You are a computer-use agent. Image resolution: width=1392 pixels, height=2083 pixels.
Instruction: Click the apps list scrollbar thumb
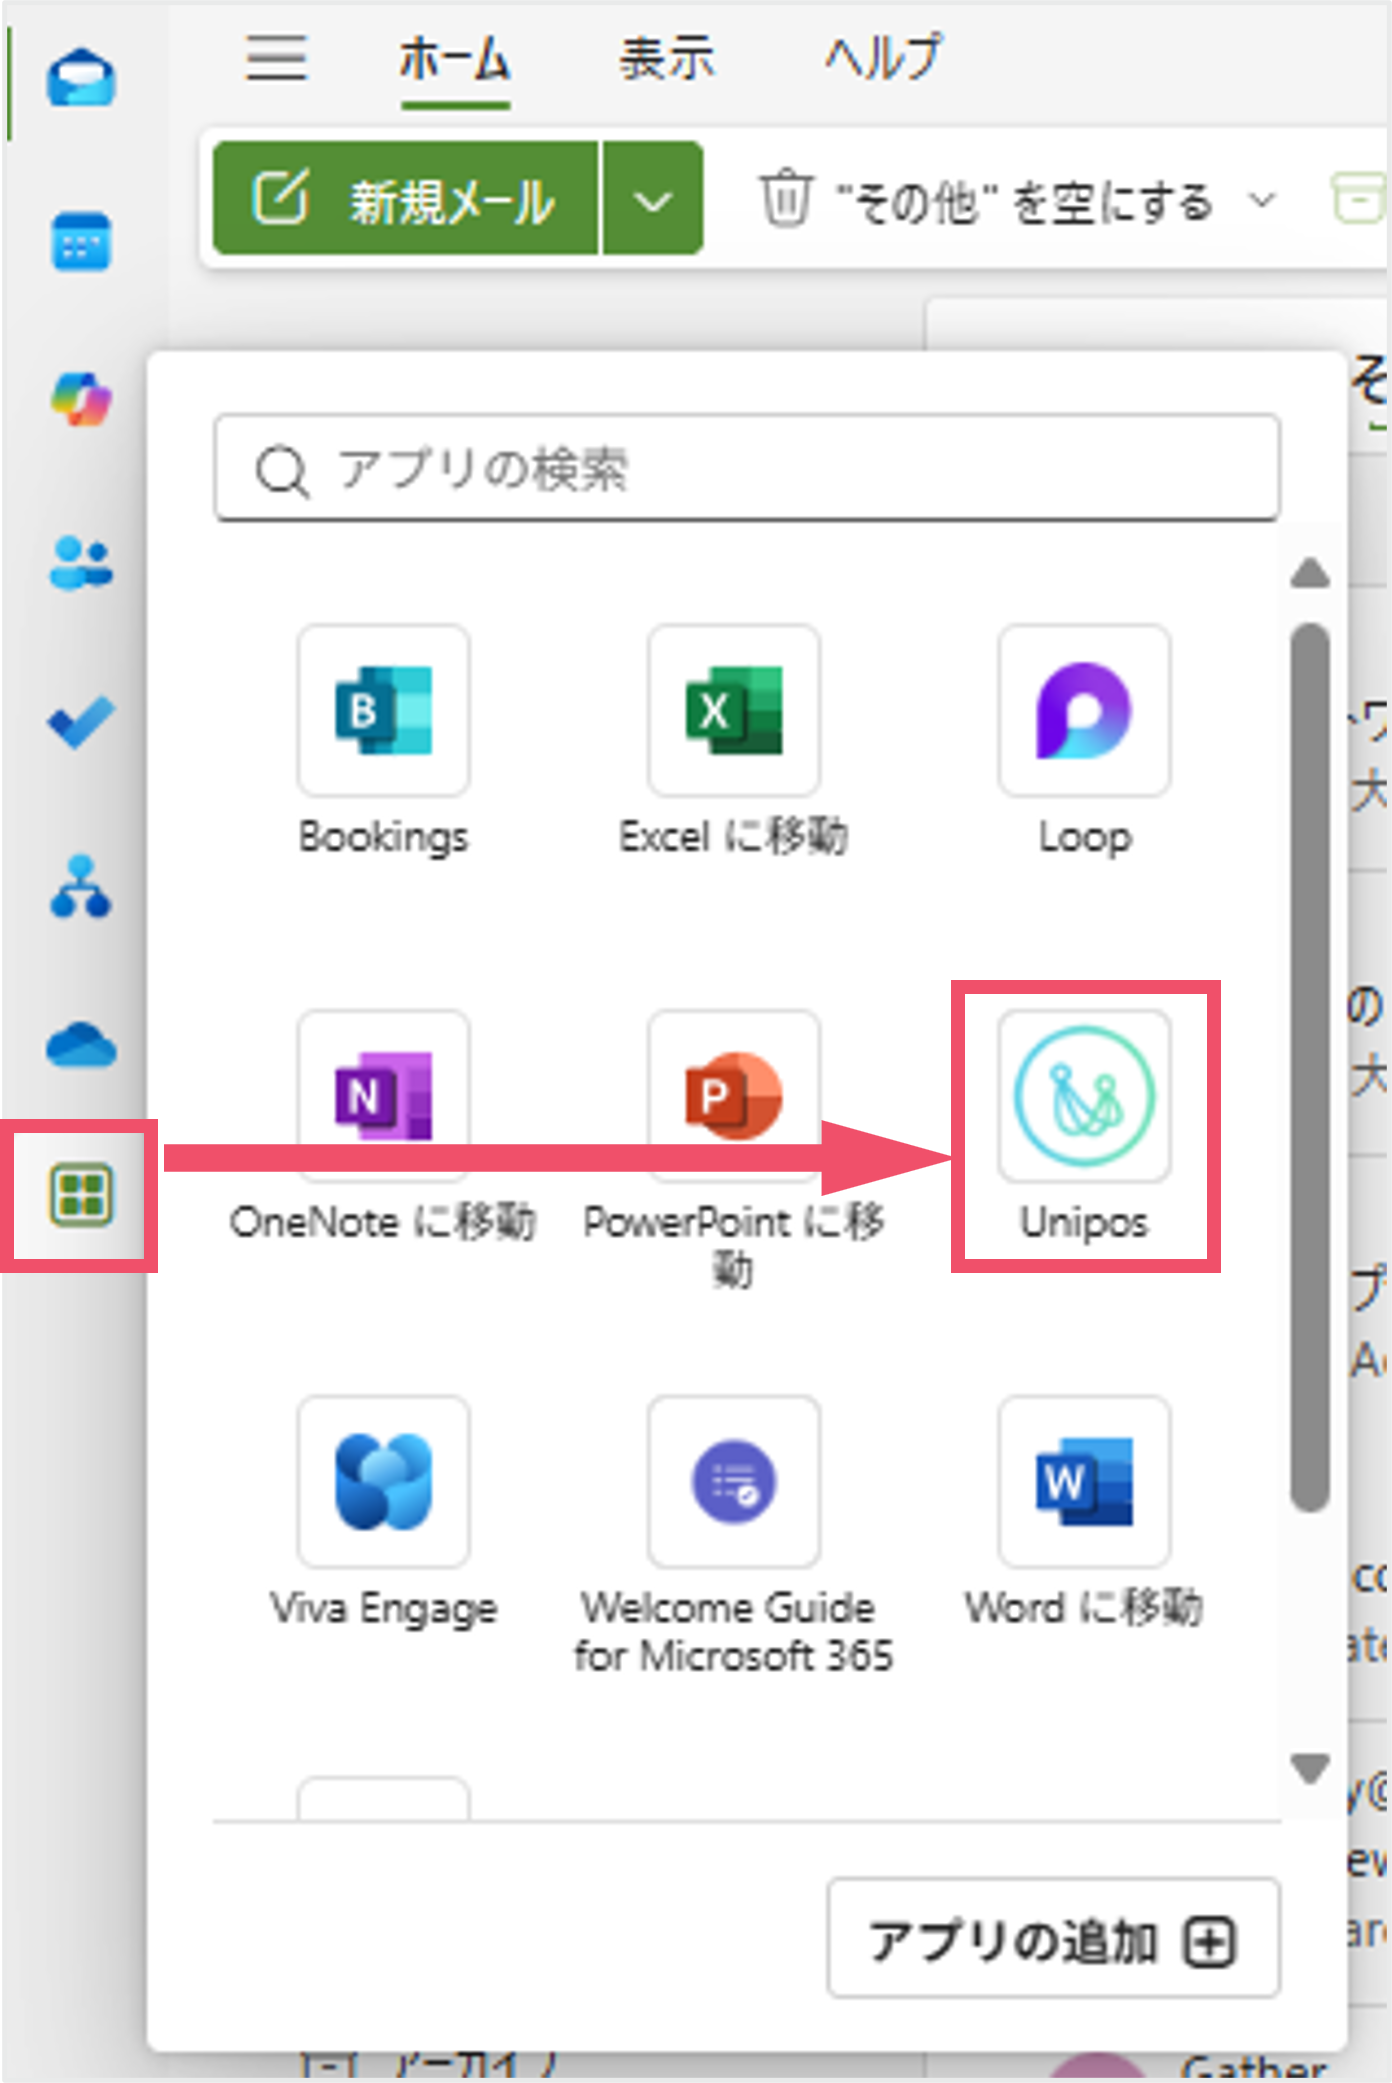(x=1309, y=1067)
